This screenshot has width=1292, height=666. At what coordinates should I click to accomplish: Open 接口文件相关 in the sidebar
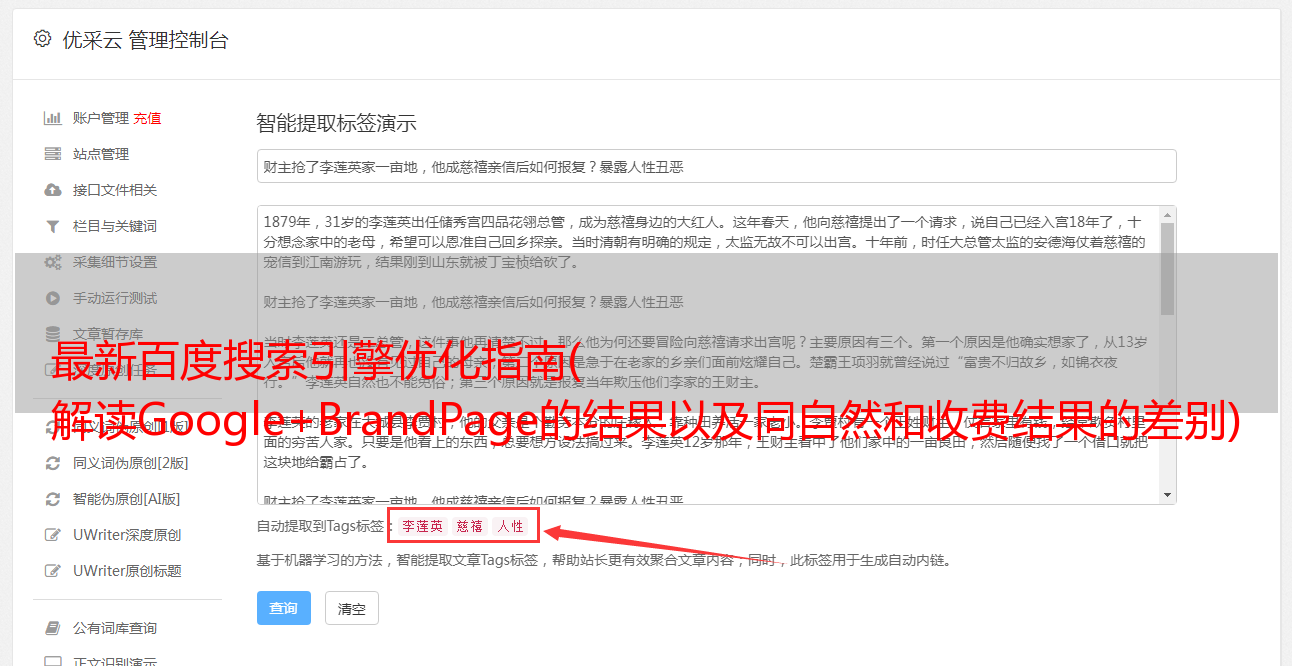[x=114, y=190]
